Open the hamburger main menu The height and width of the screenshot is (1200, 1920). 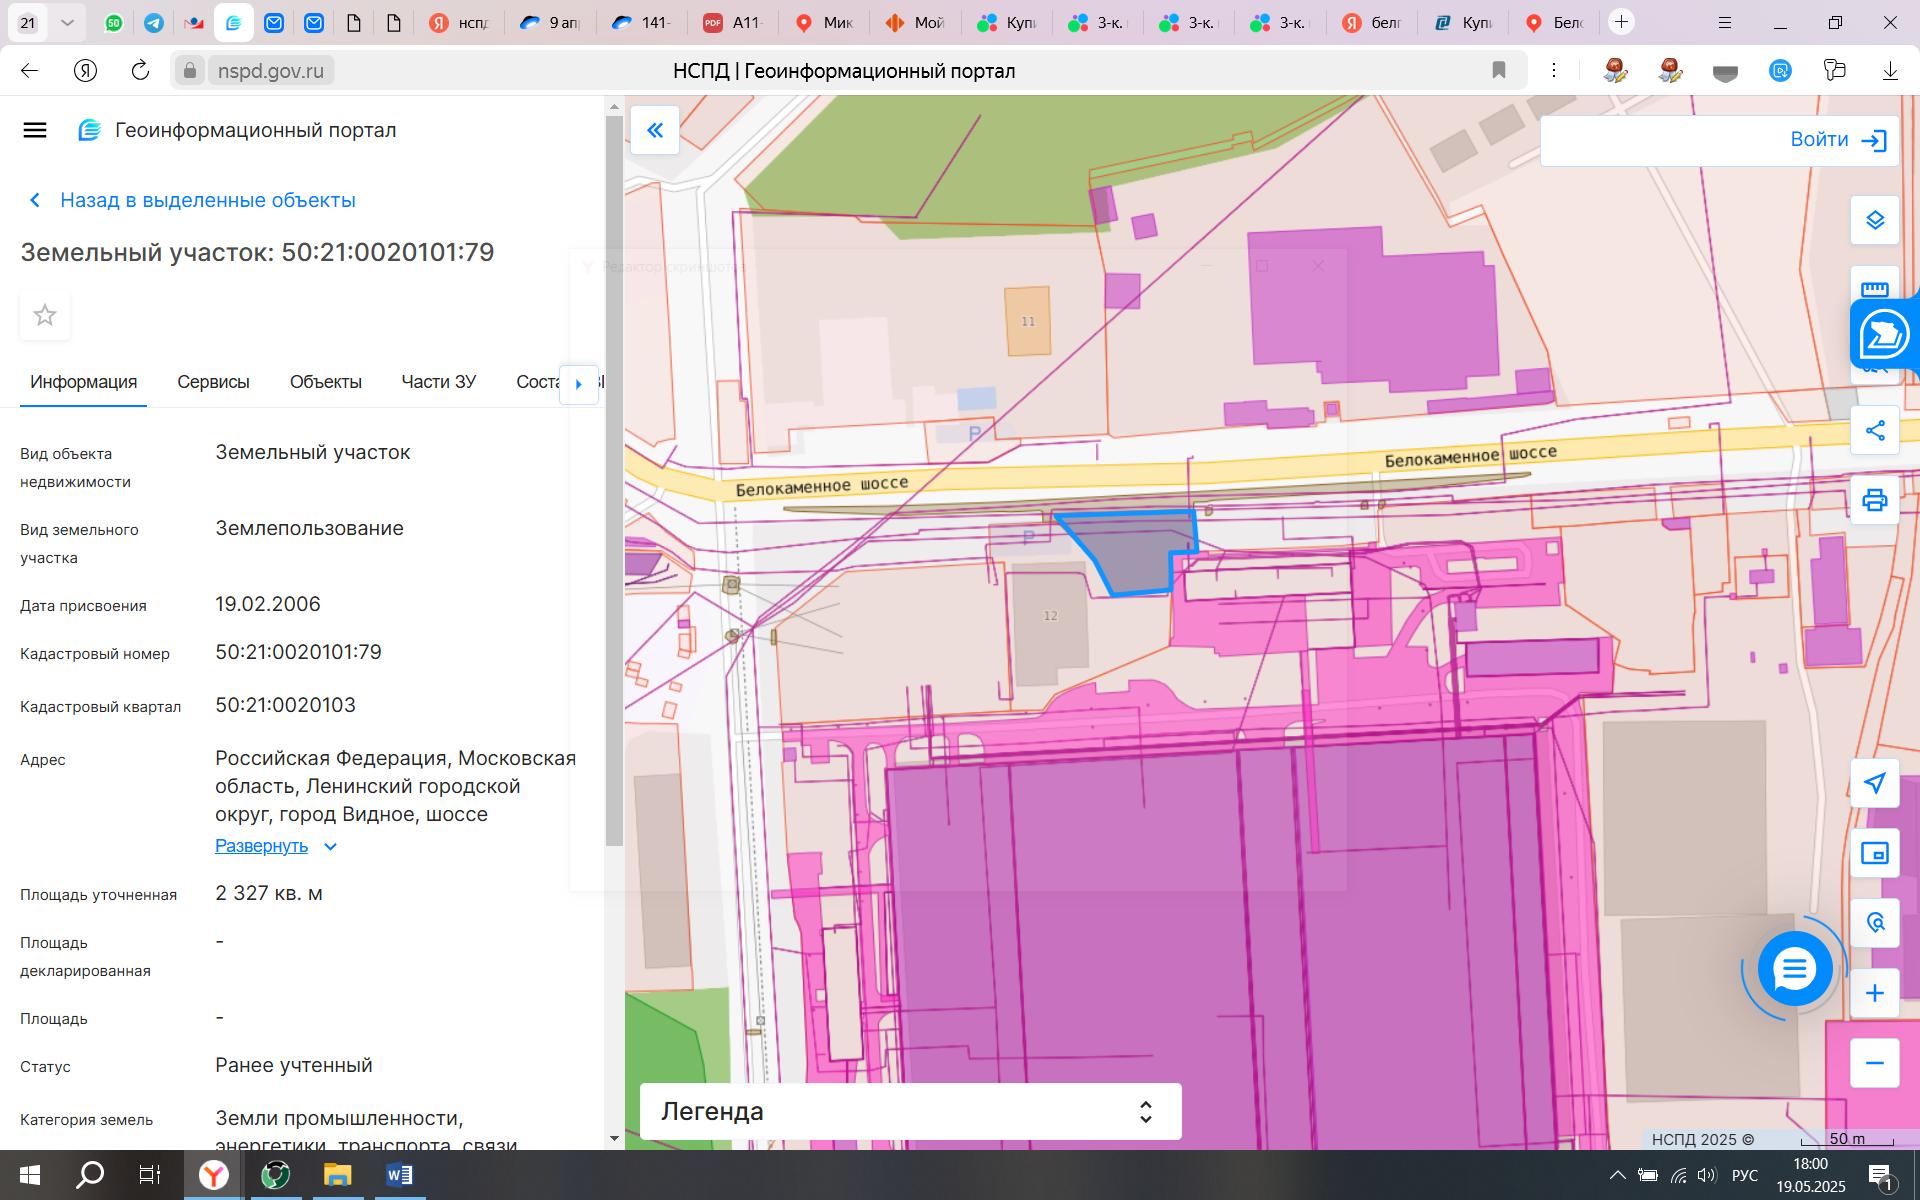click(35, 130)
